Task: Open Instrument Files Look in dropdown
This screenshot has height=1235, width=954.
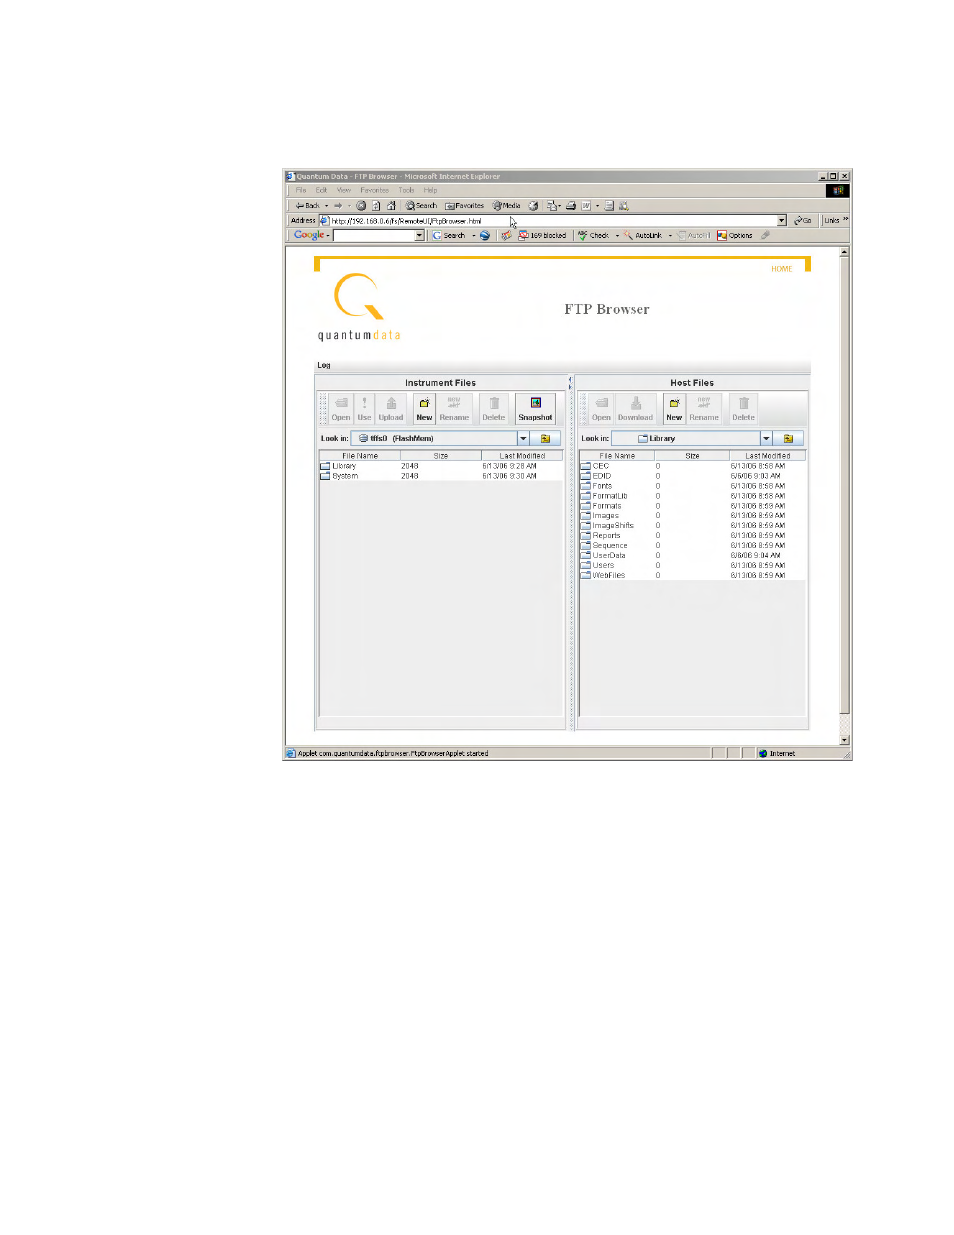Action: (x=523, y=438)
